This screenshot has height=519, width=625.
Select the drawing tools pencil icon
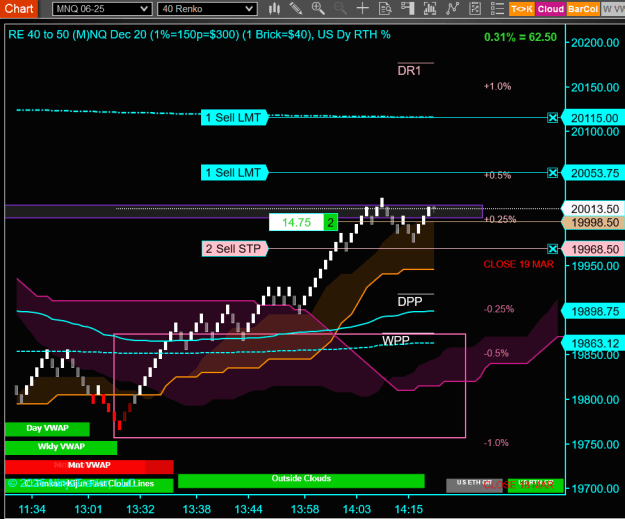coord(295,8)
